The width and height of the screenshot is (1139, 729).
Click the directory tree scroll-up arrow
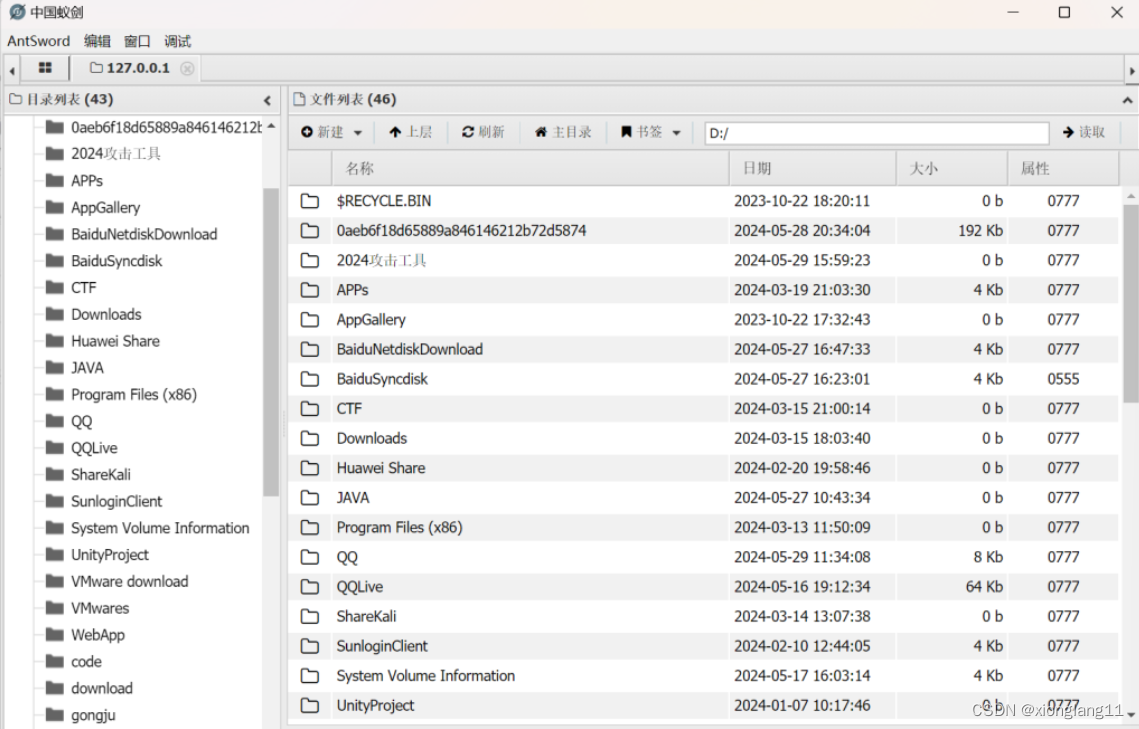pyautogui.click(x=271, y=126)
